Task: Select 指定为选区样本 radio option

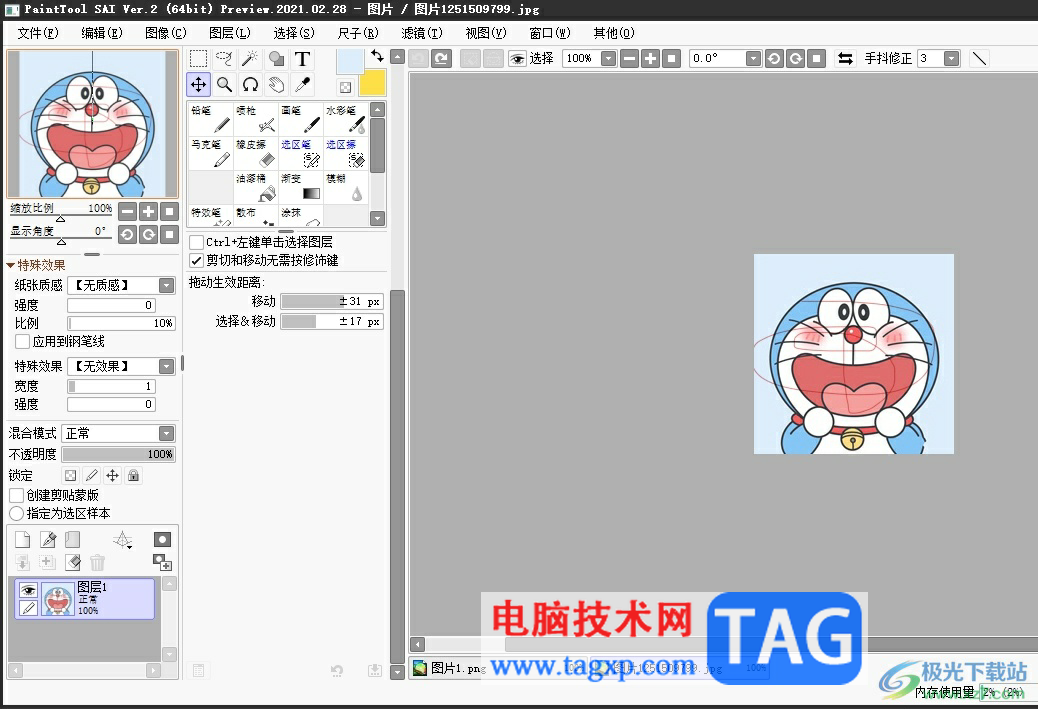Action: pos(17,513)
